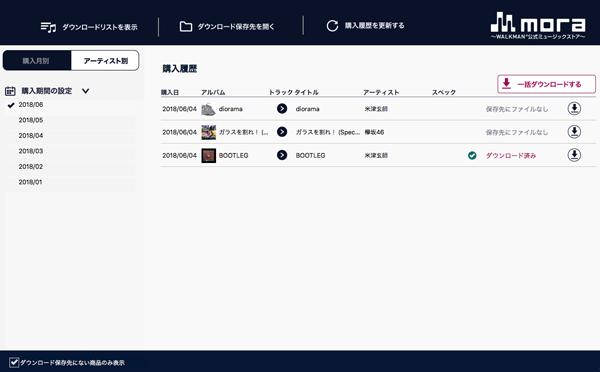Screen dimensions: 600x372
Task: Click the calendar icon beside 購入期間の設定
Action: 10,91
